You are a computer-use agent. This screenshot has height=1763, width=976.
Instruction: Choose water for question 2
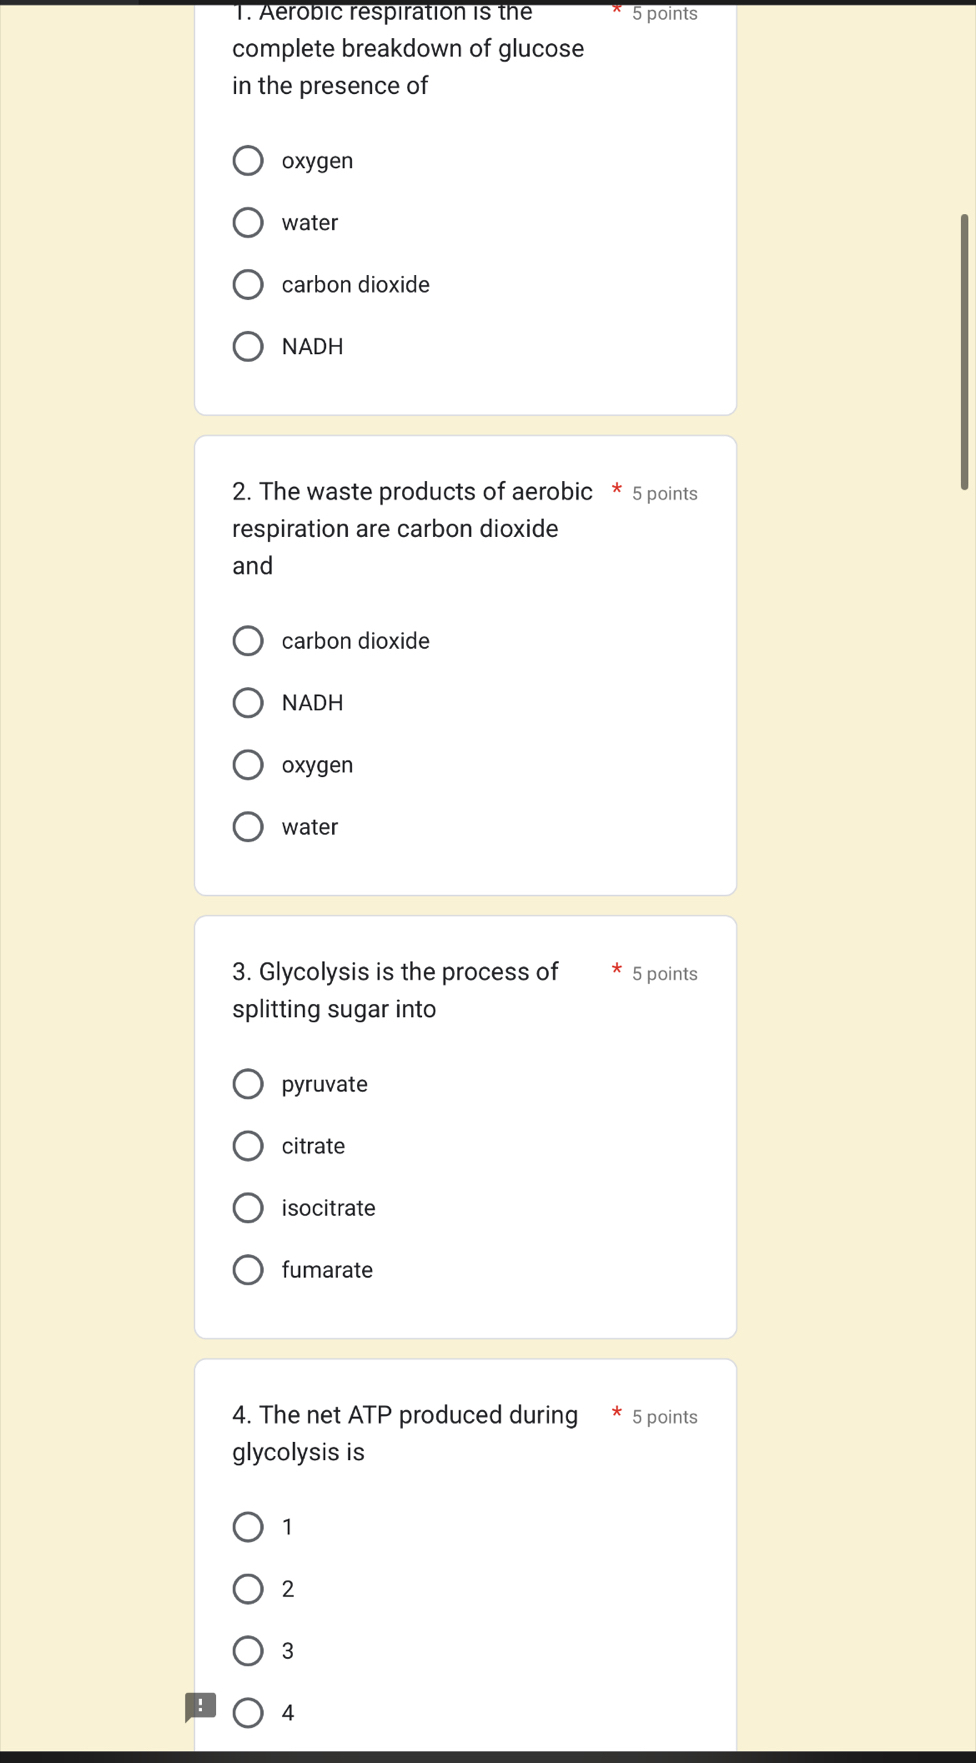point(248,826)
